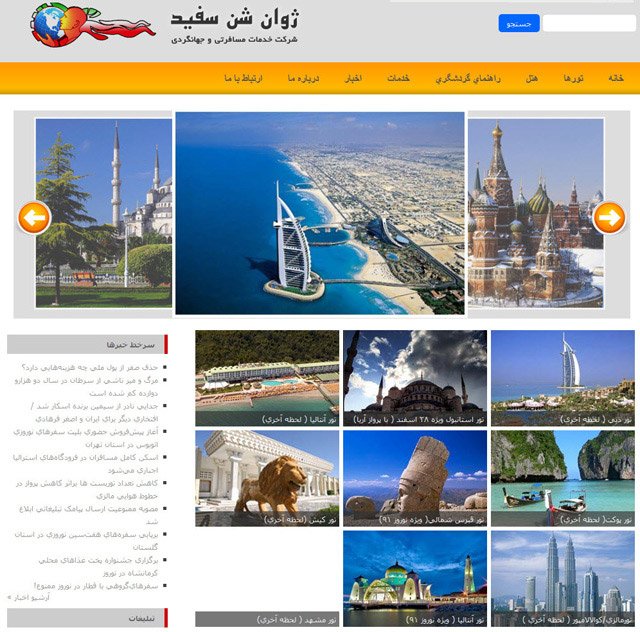The height and width of the screenshot is (632, 640).
Task: Open the اخبار menu item
Action: pyautogui.click(x=353, y=78)
